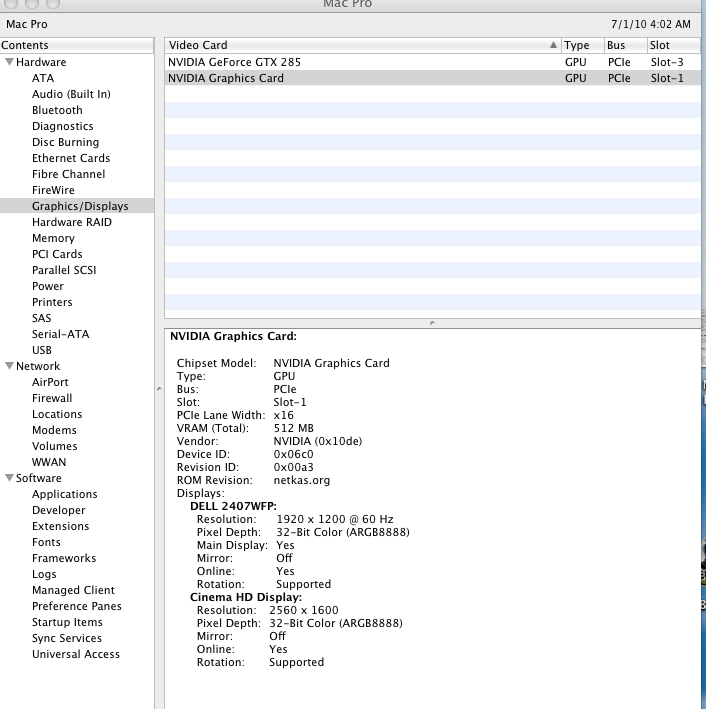Viewport: 706px width, 709px height.
Task: Select Fibre Channel item
Action: click(68, 174)
